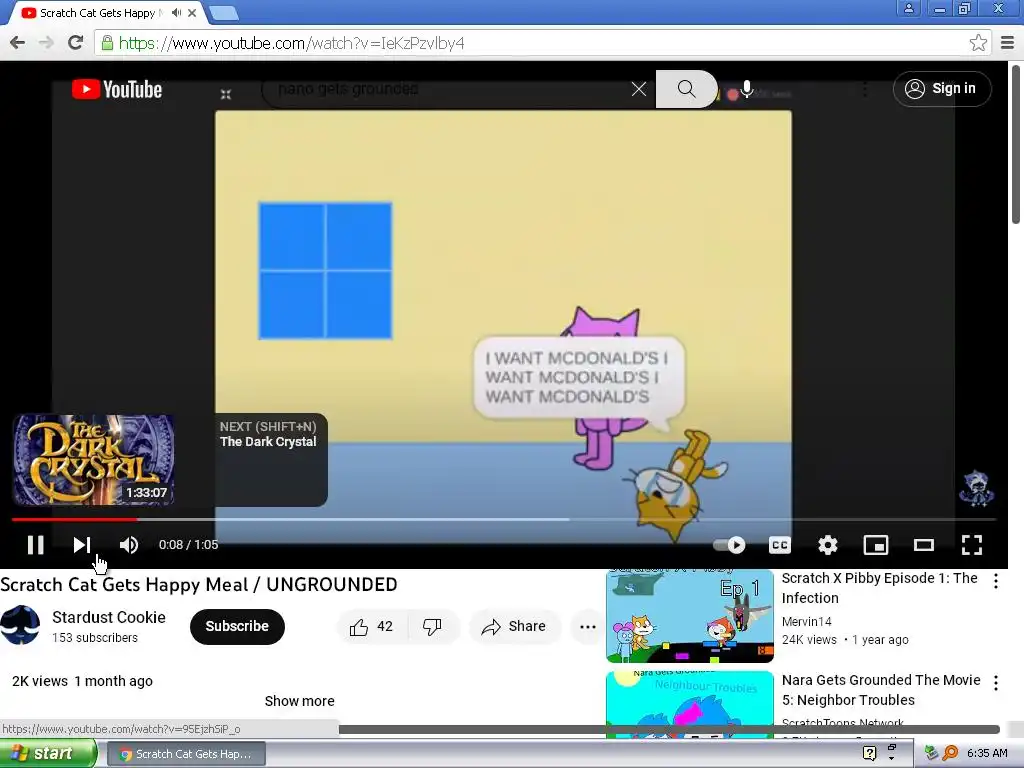Enter full screen mode
Screen dimensions: 1024x768
972,545
